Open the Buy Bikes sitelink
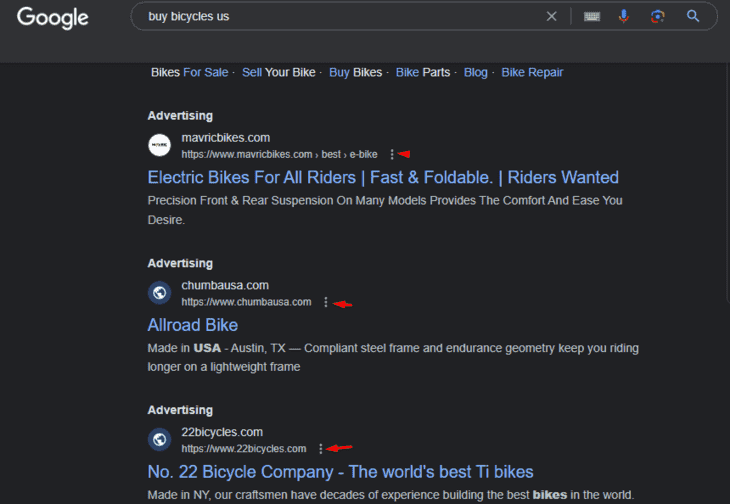The width and height of the screenshot is (730, 504). point(355,73)
